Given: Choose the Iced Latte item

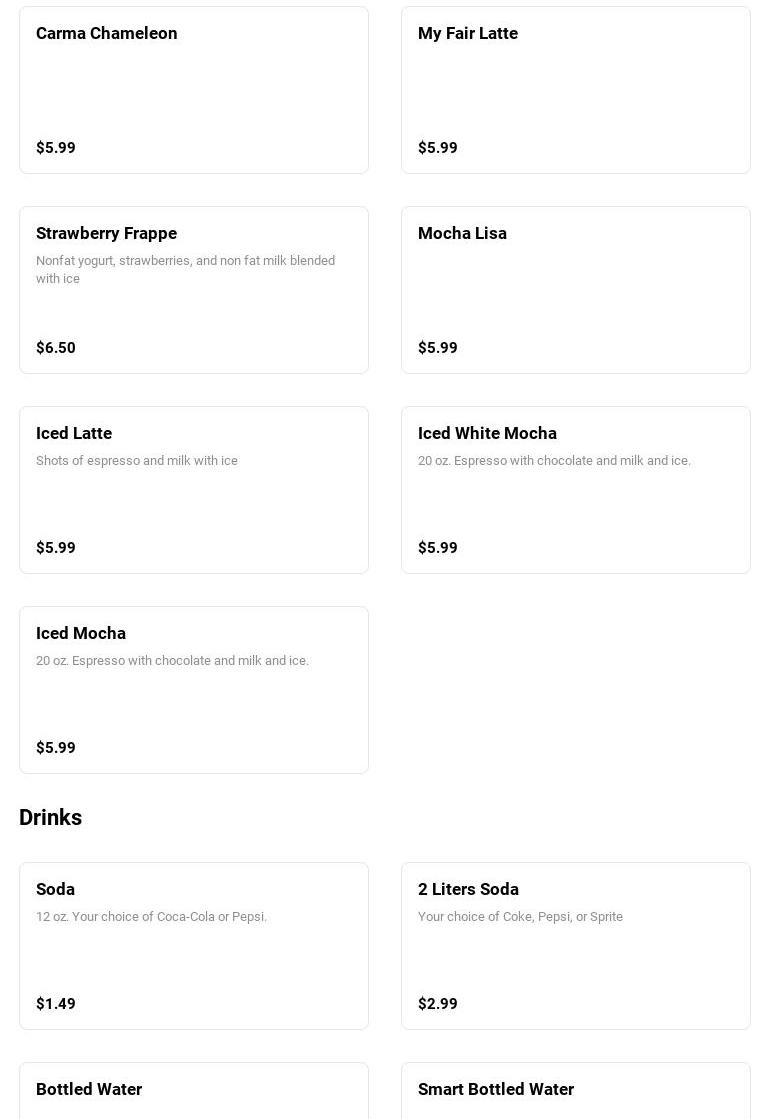Looking at the screenshot, I should pyautogui.click(x=194, y=490).
